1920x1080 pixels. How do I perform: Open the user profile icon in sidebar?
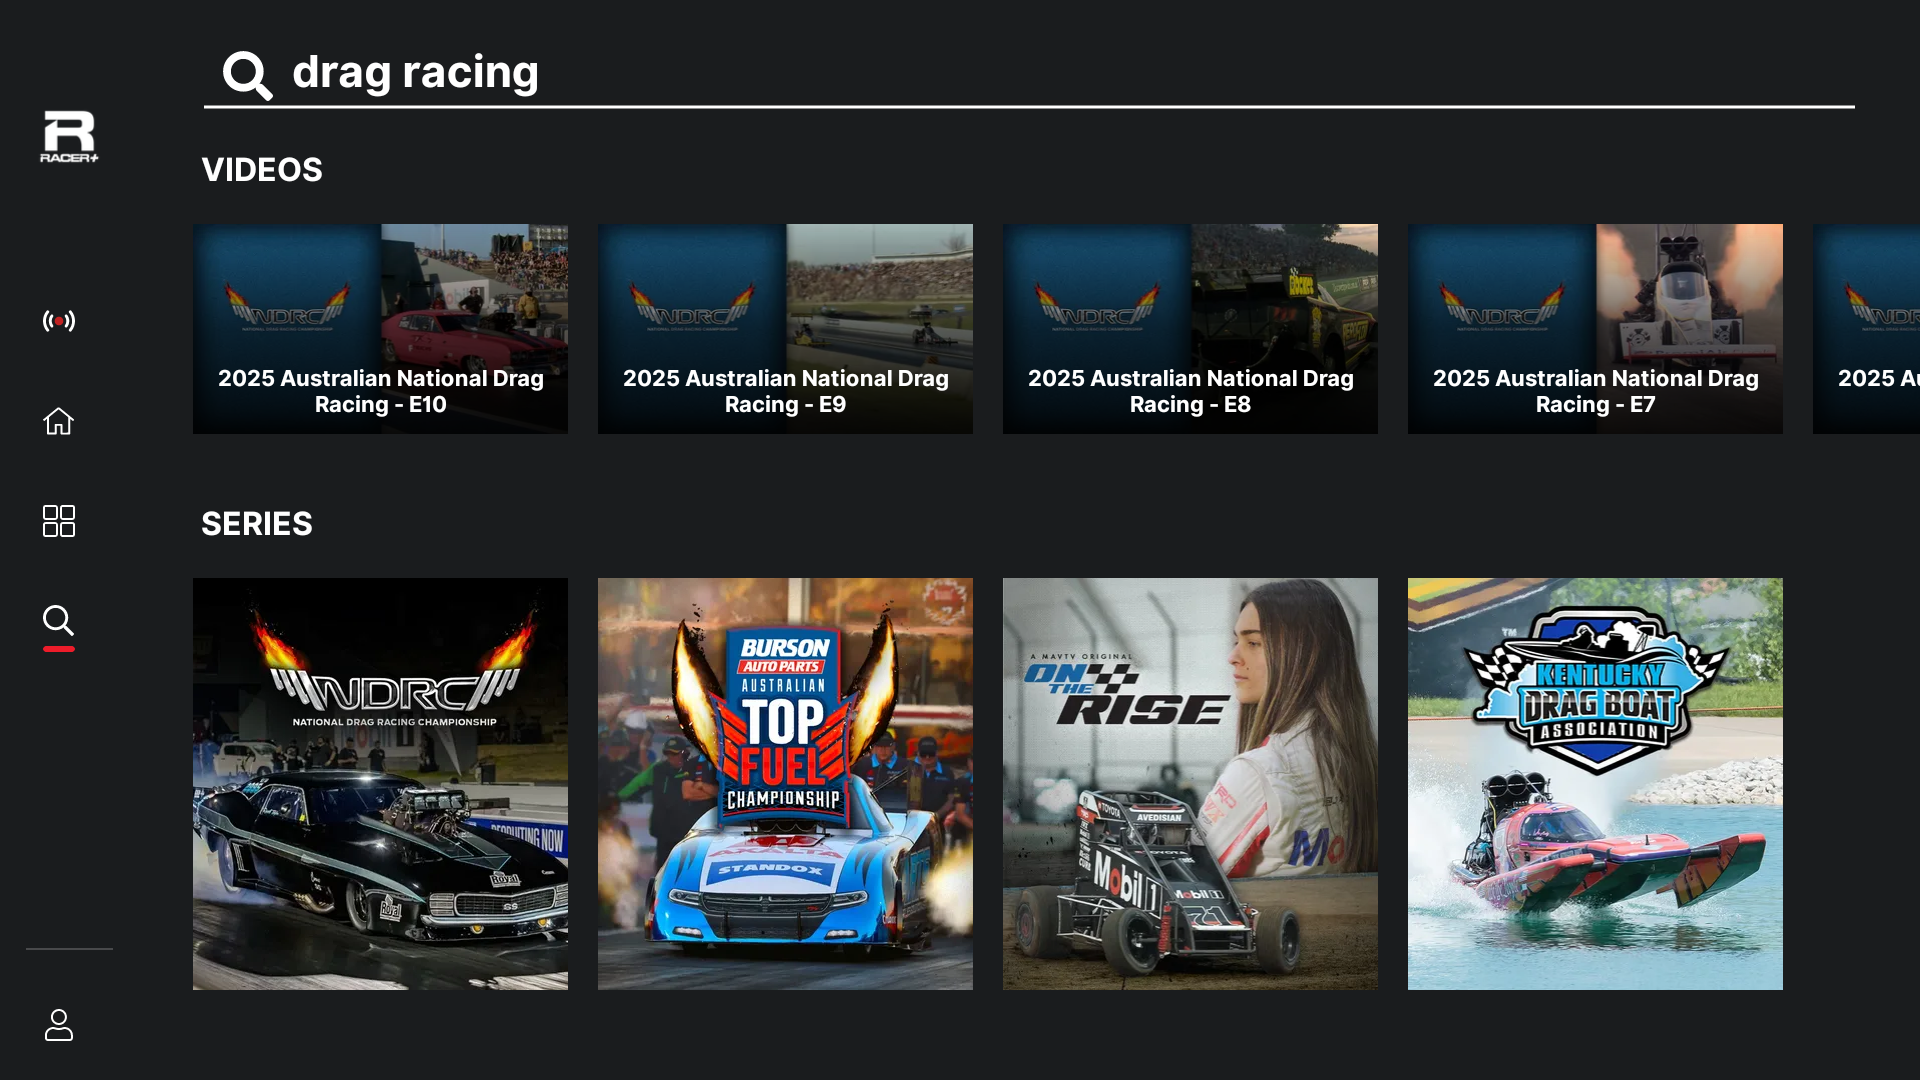point(59,1025)
